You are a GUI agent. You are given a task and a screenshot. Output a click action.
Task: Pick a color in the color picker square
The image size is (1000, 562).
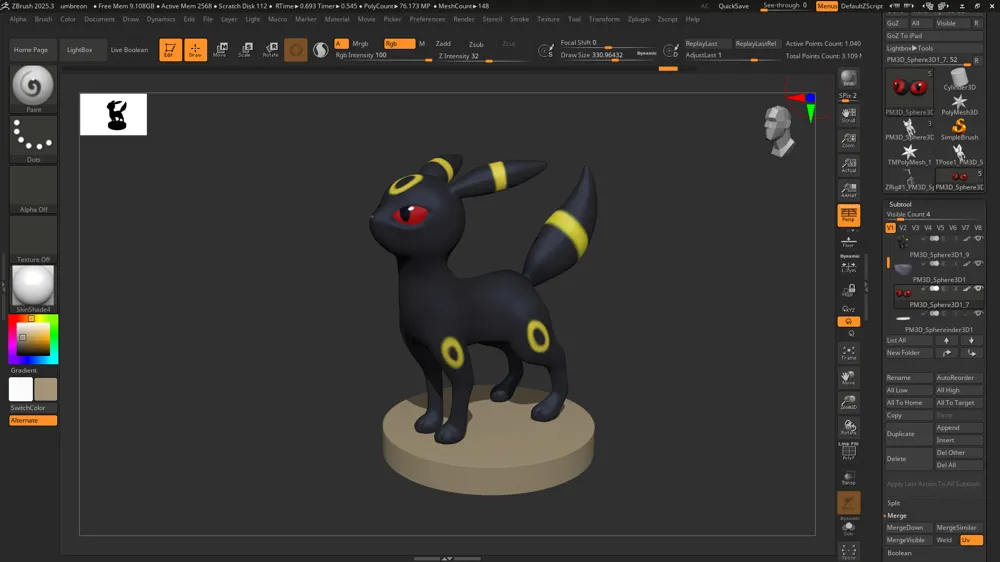pos(33,339)
